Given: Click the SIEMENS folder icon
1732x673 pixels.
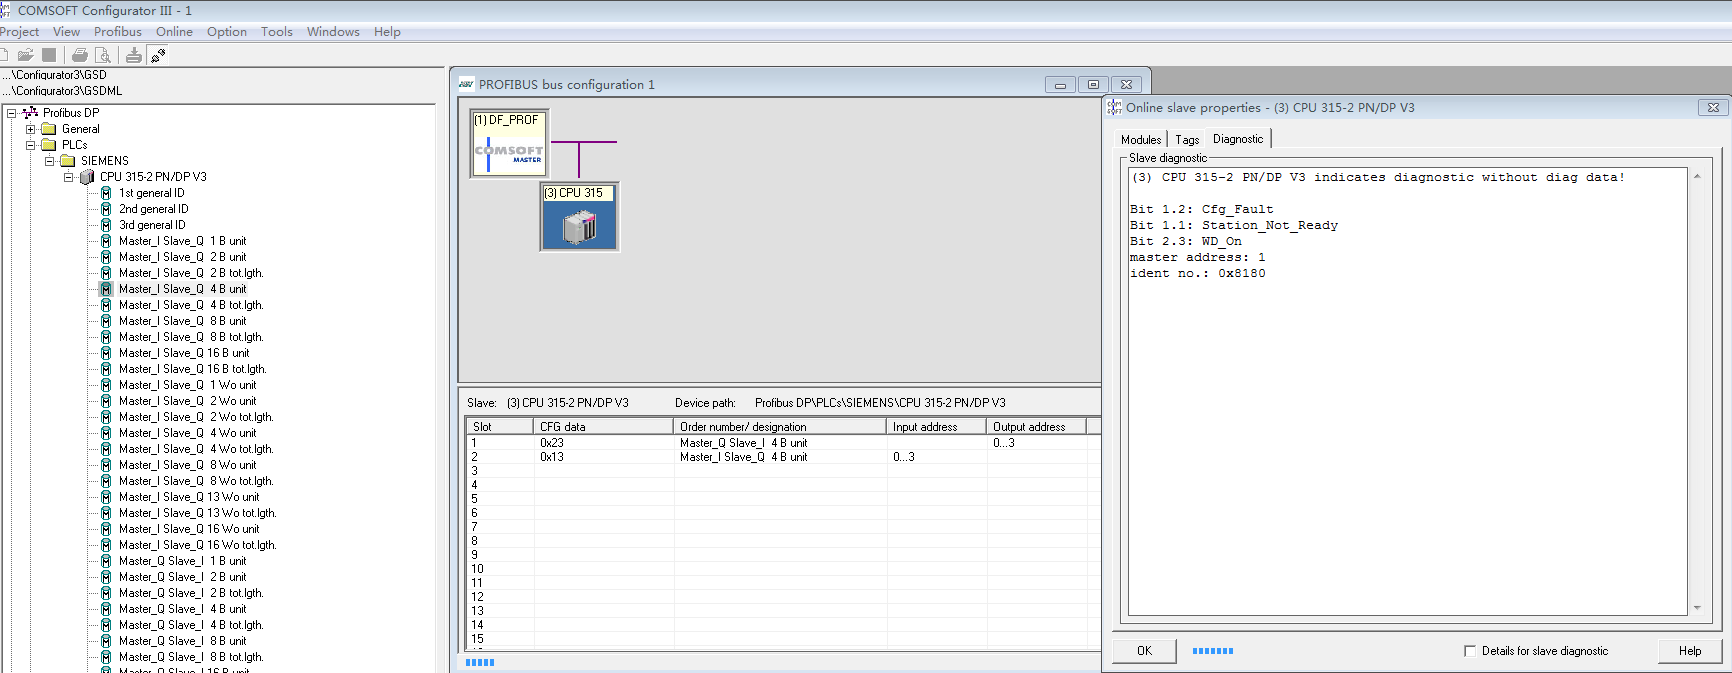Looking at the screenshot, I should click(x=68, y=161).
